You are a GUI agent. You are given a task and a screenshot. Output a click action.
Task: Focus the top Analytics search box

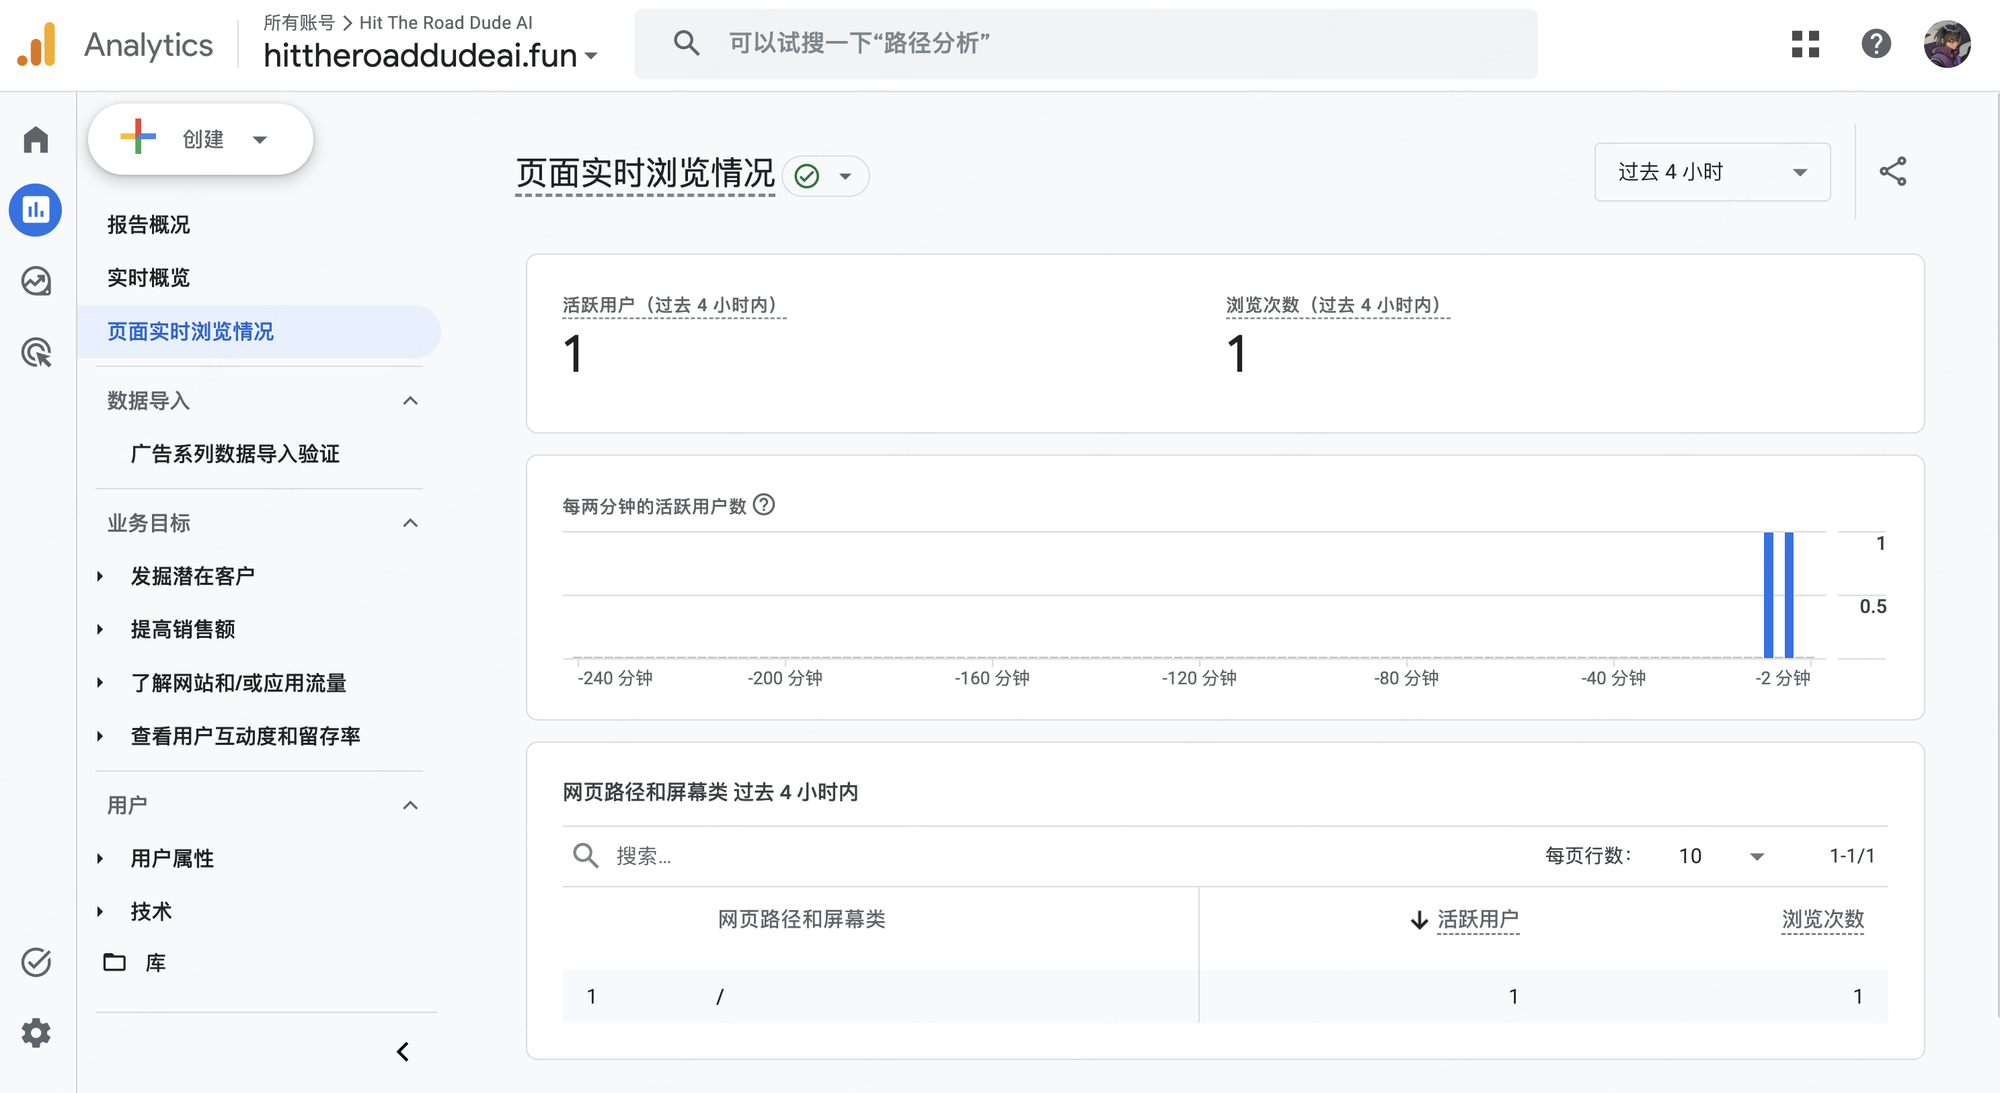(1085, 44)
